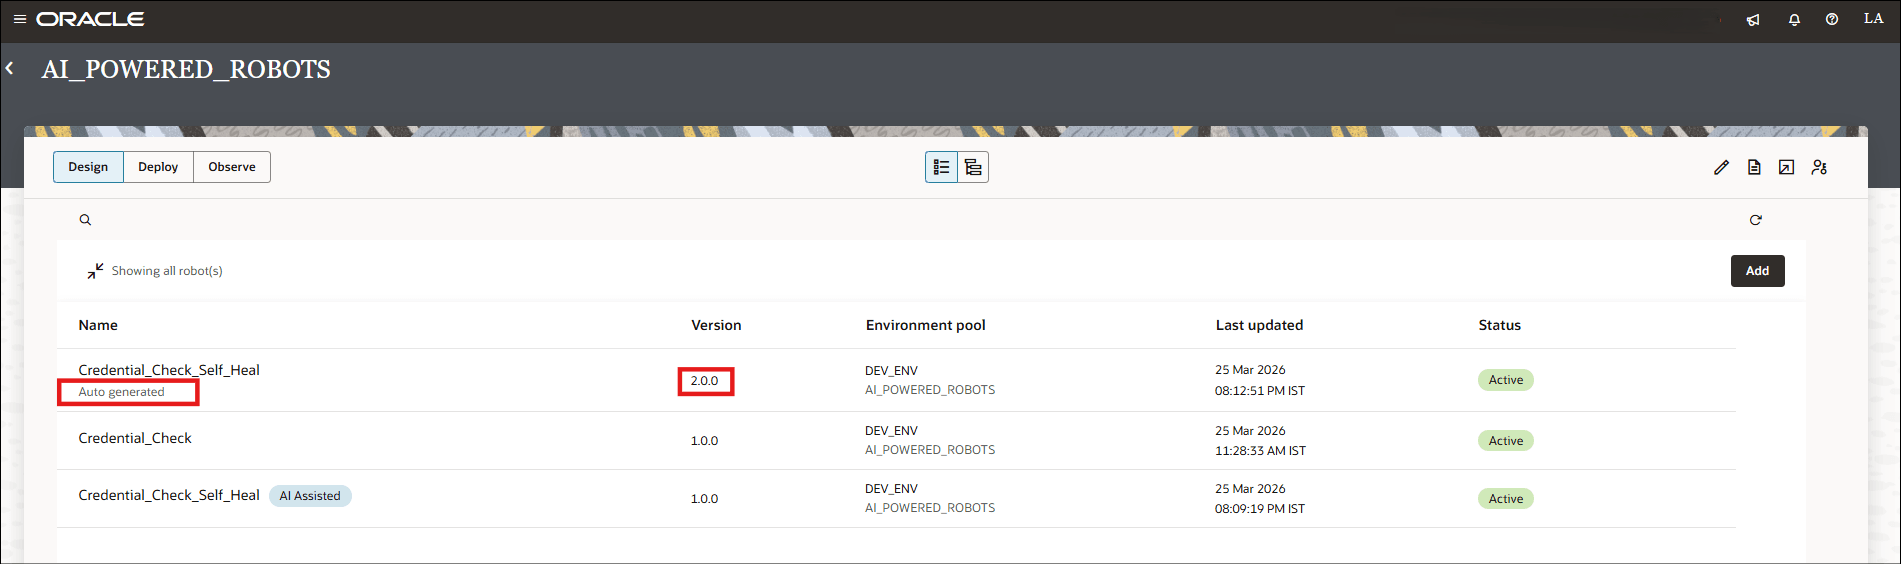Collapse the 'Showing all robot(s)' filter icon
Image resolution: width=1901 pixels, height=564 pixels.
(x=95, y=271)
